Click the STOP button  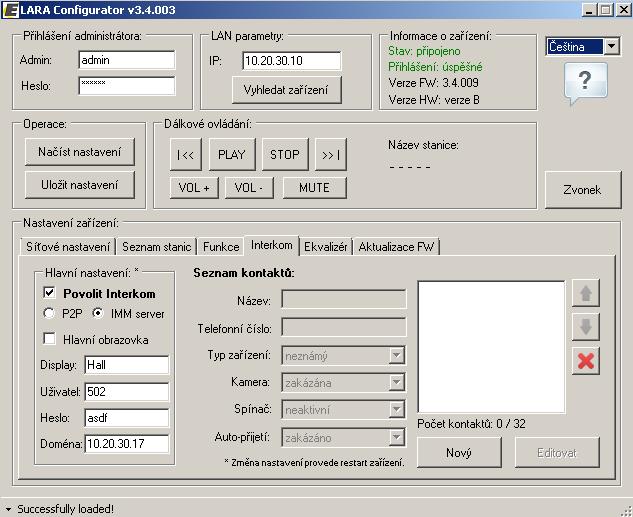click(x=285, y=155)
